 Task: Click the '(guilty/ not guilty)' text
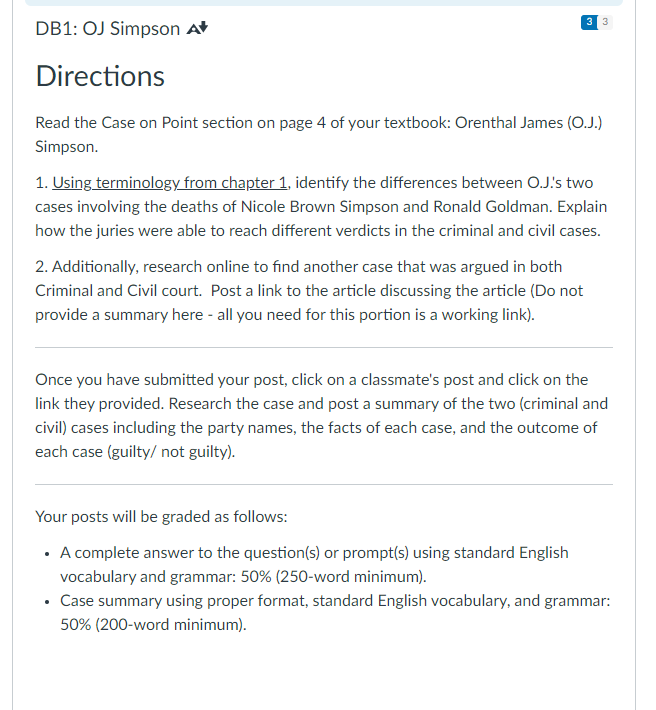tap(171, 451)
